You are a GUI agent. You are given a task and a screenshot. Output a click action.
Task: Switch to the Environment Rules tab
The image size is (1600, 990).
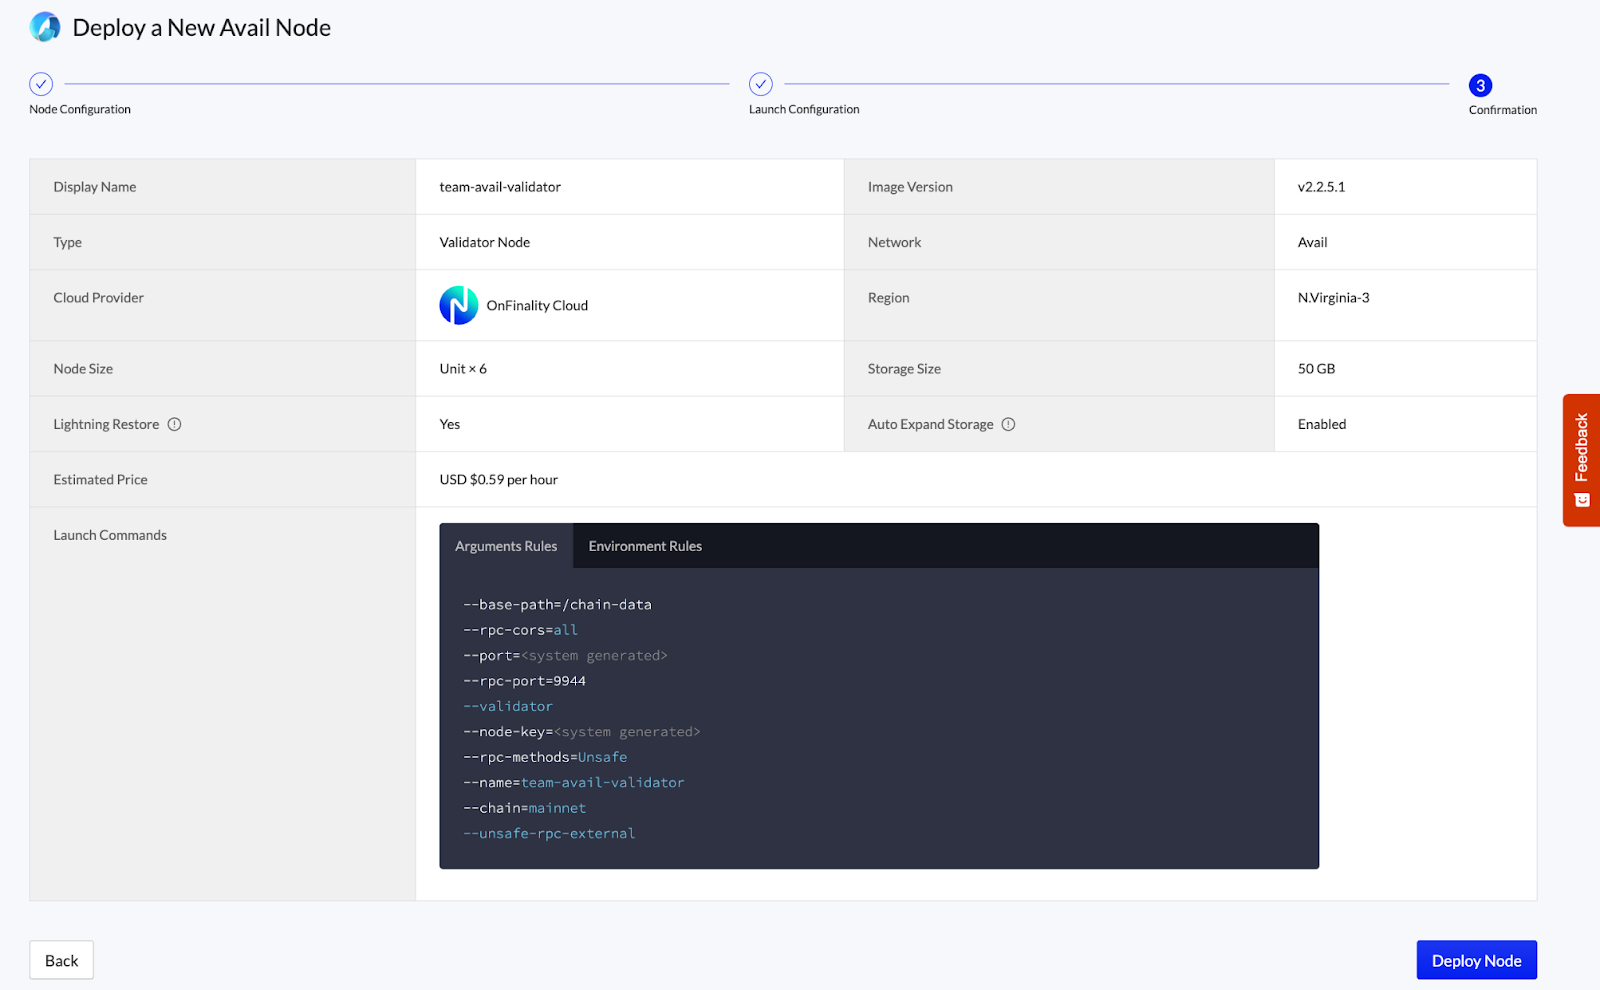(645, 546)
